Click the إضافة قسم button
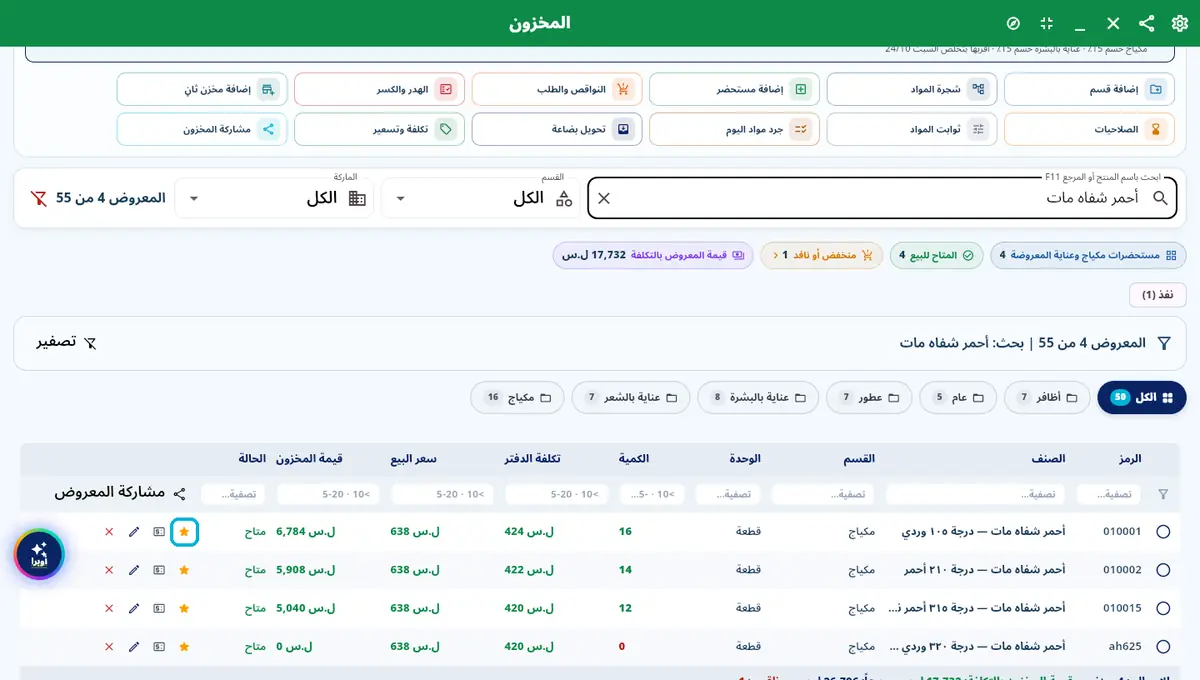 [x=1089, y=89]
